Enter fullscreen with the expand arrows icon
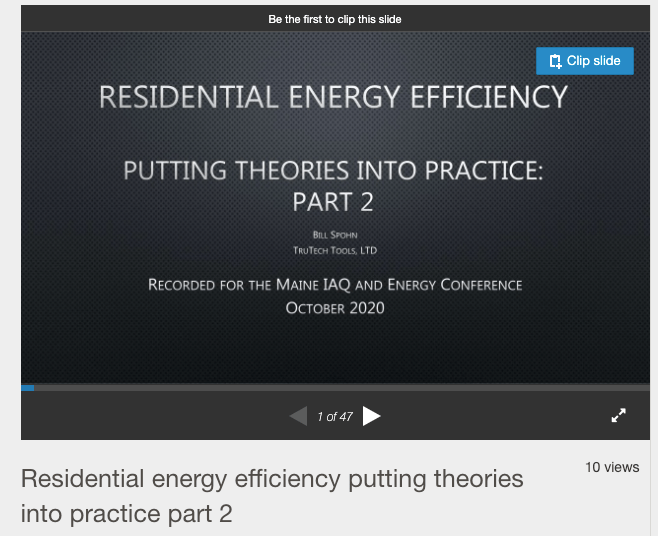This screenshot has width=658, height=536. point(619,416)
